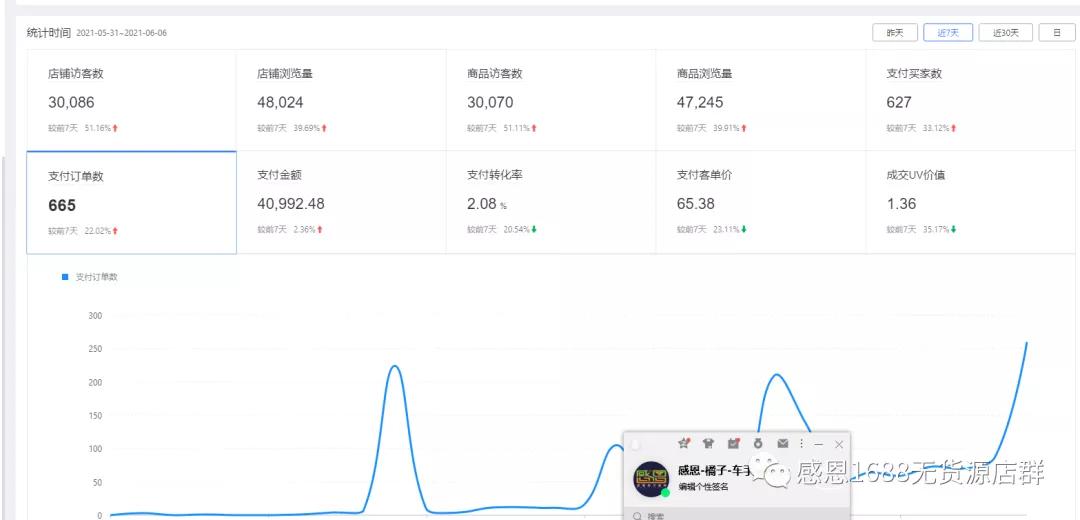Image resolution: width=1080 pixels, height=520 pixels.
Task: Open the calendar check-in icon in QQ panel
Action: point(733,444)
